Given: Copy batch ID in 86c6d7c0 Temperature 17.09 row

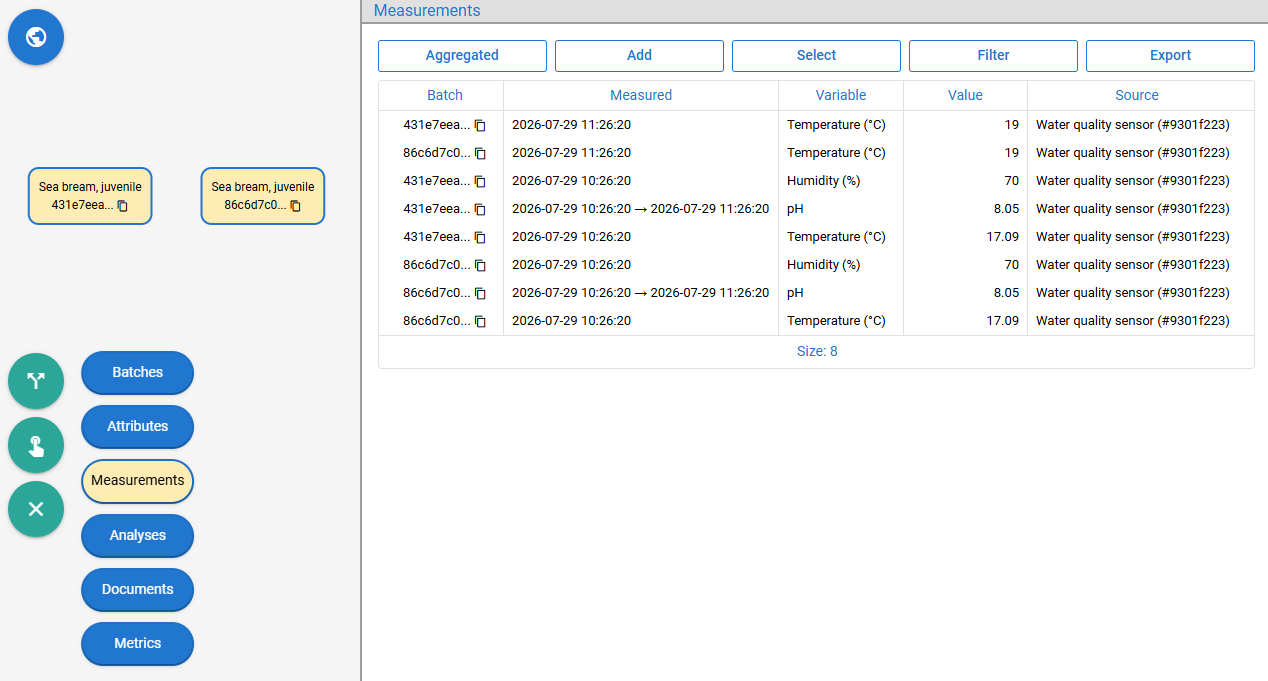Looking at the screenshot, I should pos(480,321).
